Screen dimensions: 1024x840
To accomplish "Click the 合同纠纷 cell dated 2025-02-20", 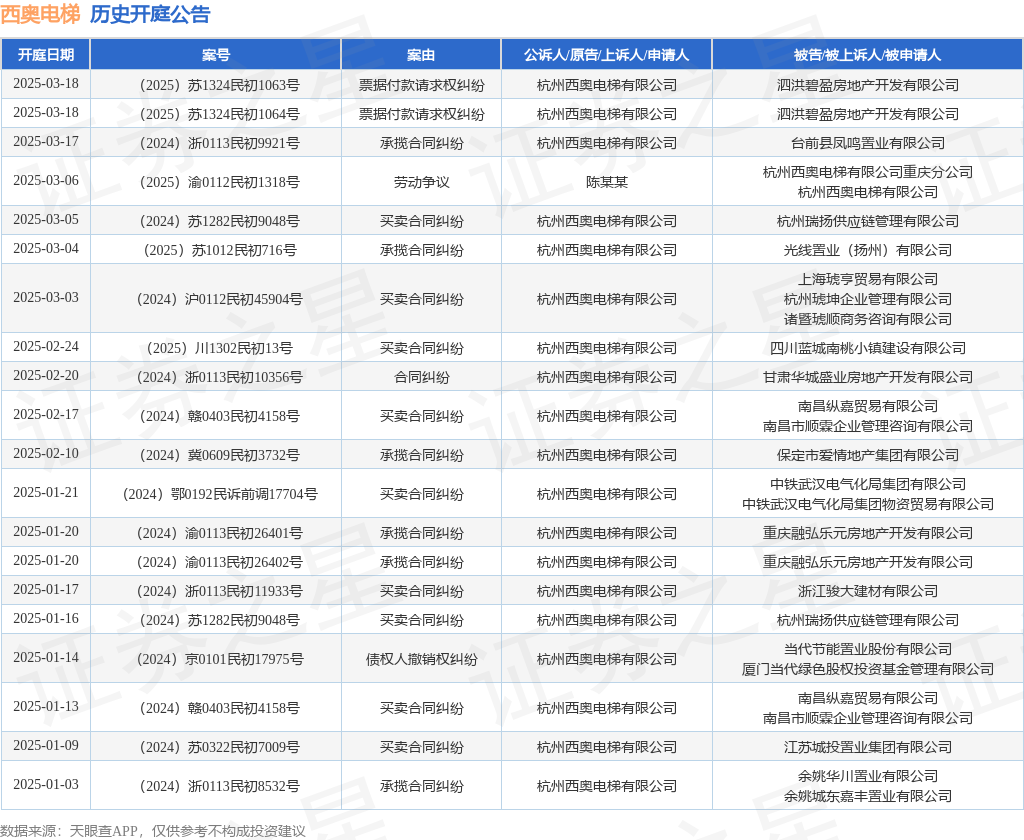I will 421,377.
